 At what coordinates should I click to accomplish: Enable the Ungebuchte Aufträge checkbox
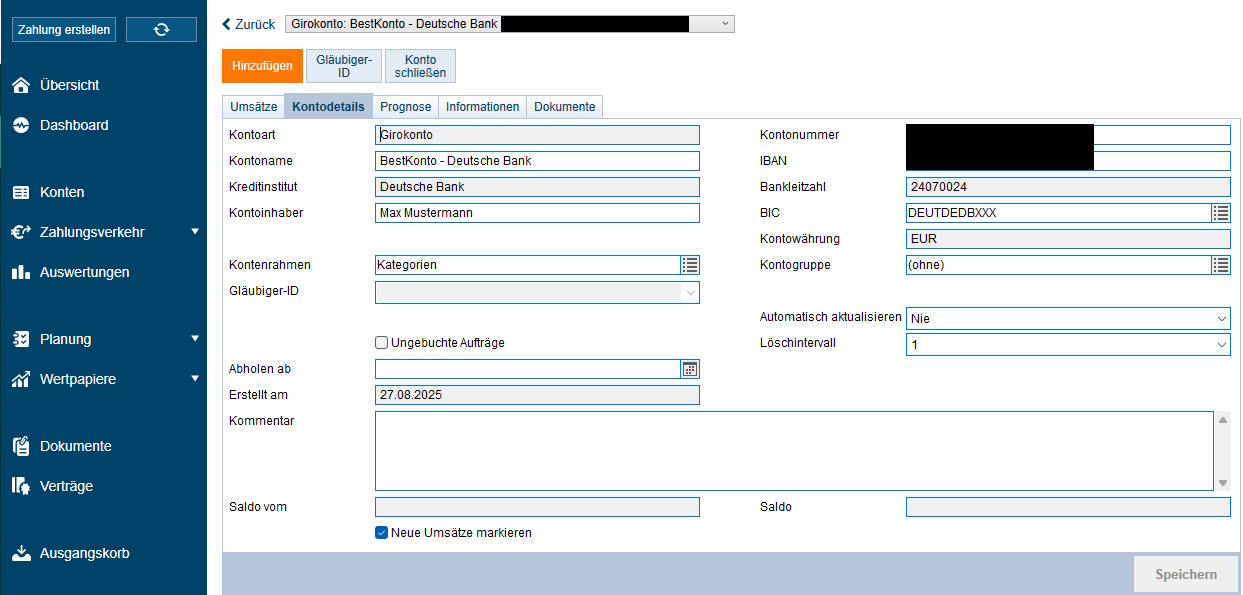[382, 343]
